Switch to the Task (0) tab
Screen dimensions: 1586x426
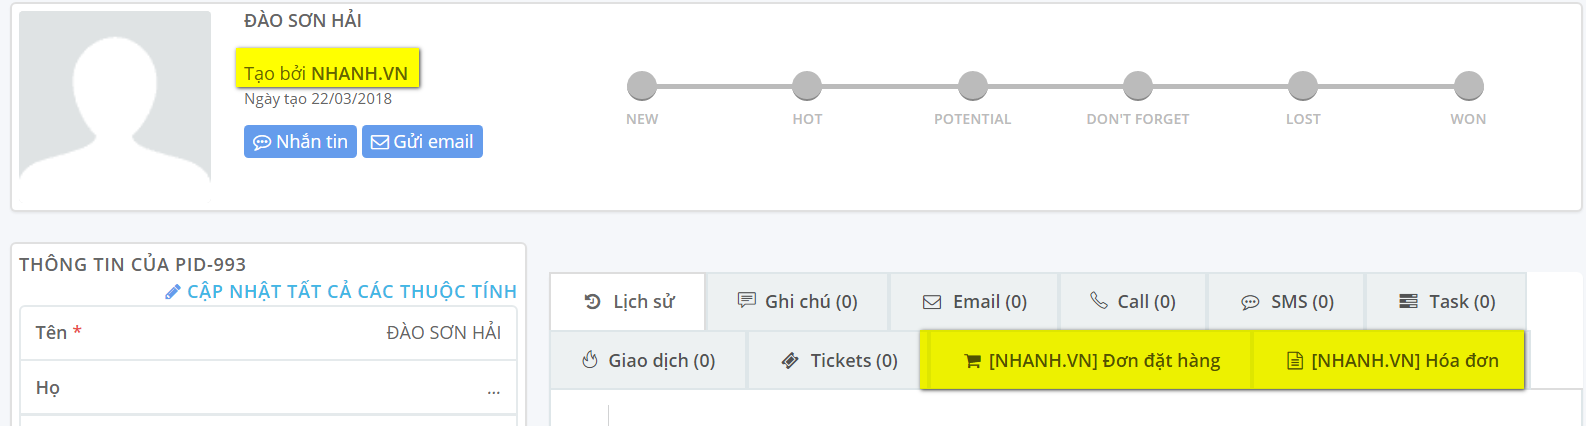coord(1446,301)
